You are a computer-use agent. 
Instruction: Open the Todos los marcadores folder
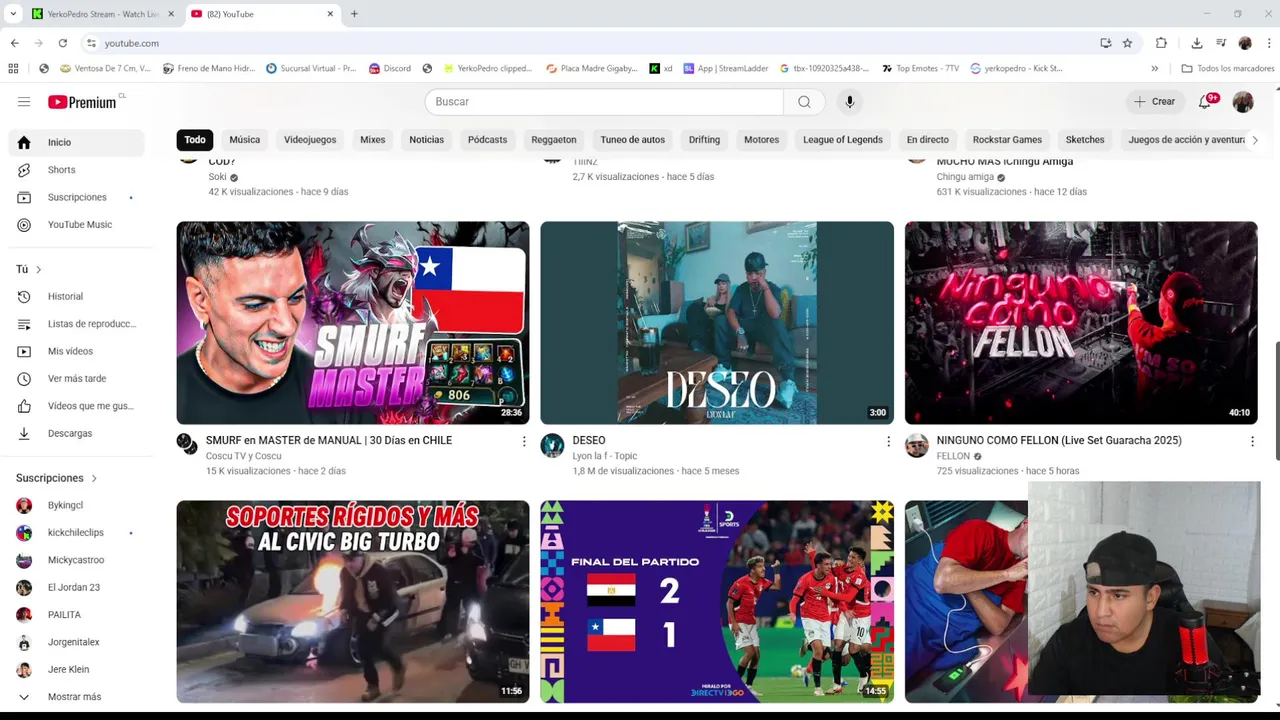pos(1228,69)
